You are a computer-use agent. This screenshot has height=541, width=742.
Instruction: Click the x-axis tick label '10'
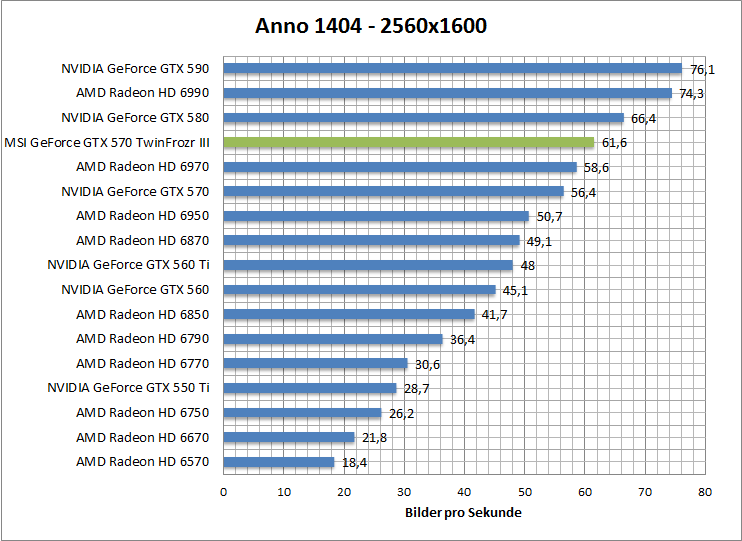(284, 492)
